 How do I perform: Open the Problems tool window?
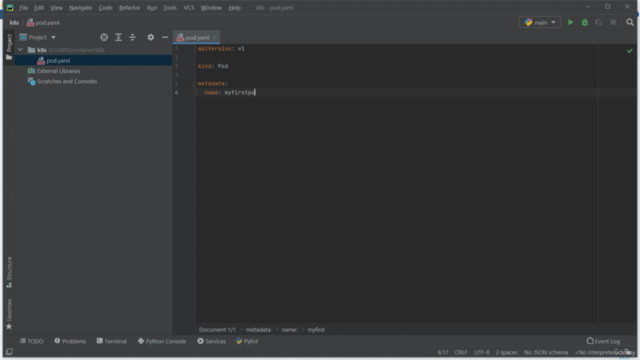[70, 341]
